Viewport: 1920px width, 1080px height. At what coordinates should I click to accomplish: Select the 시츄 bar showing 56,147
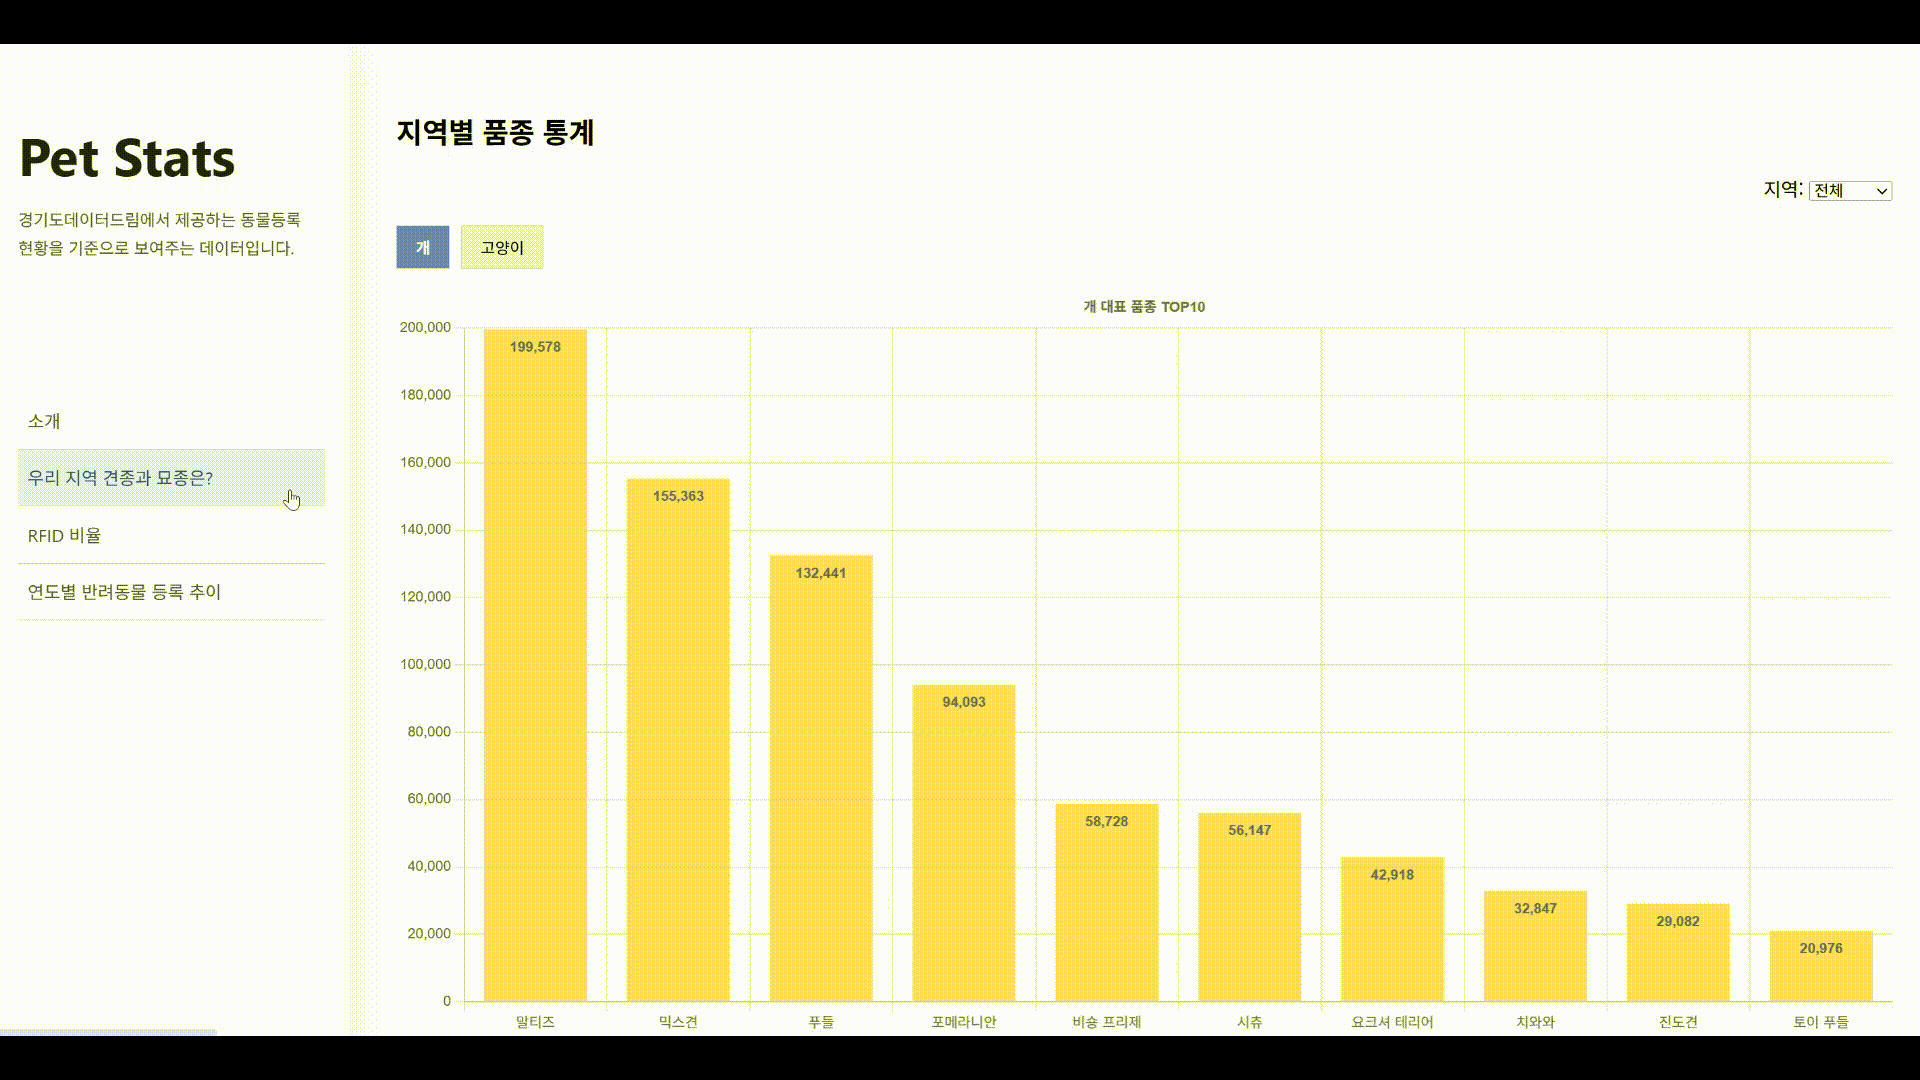[1249, 907]
